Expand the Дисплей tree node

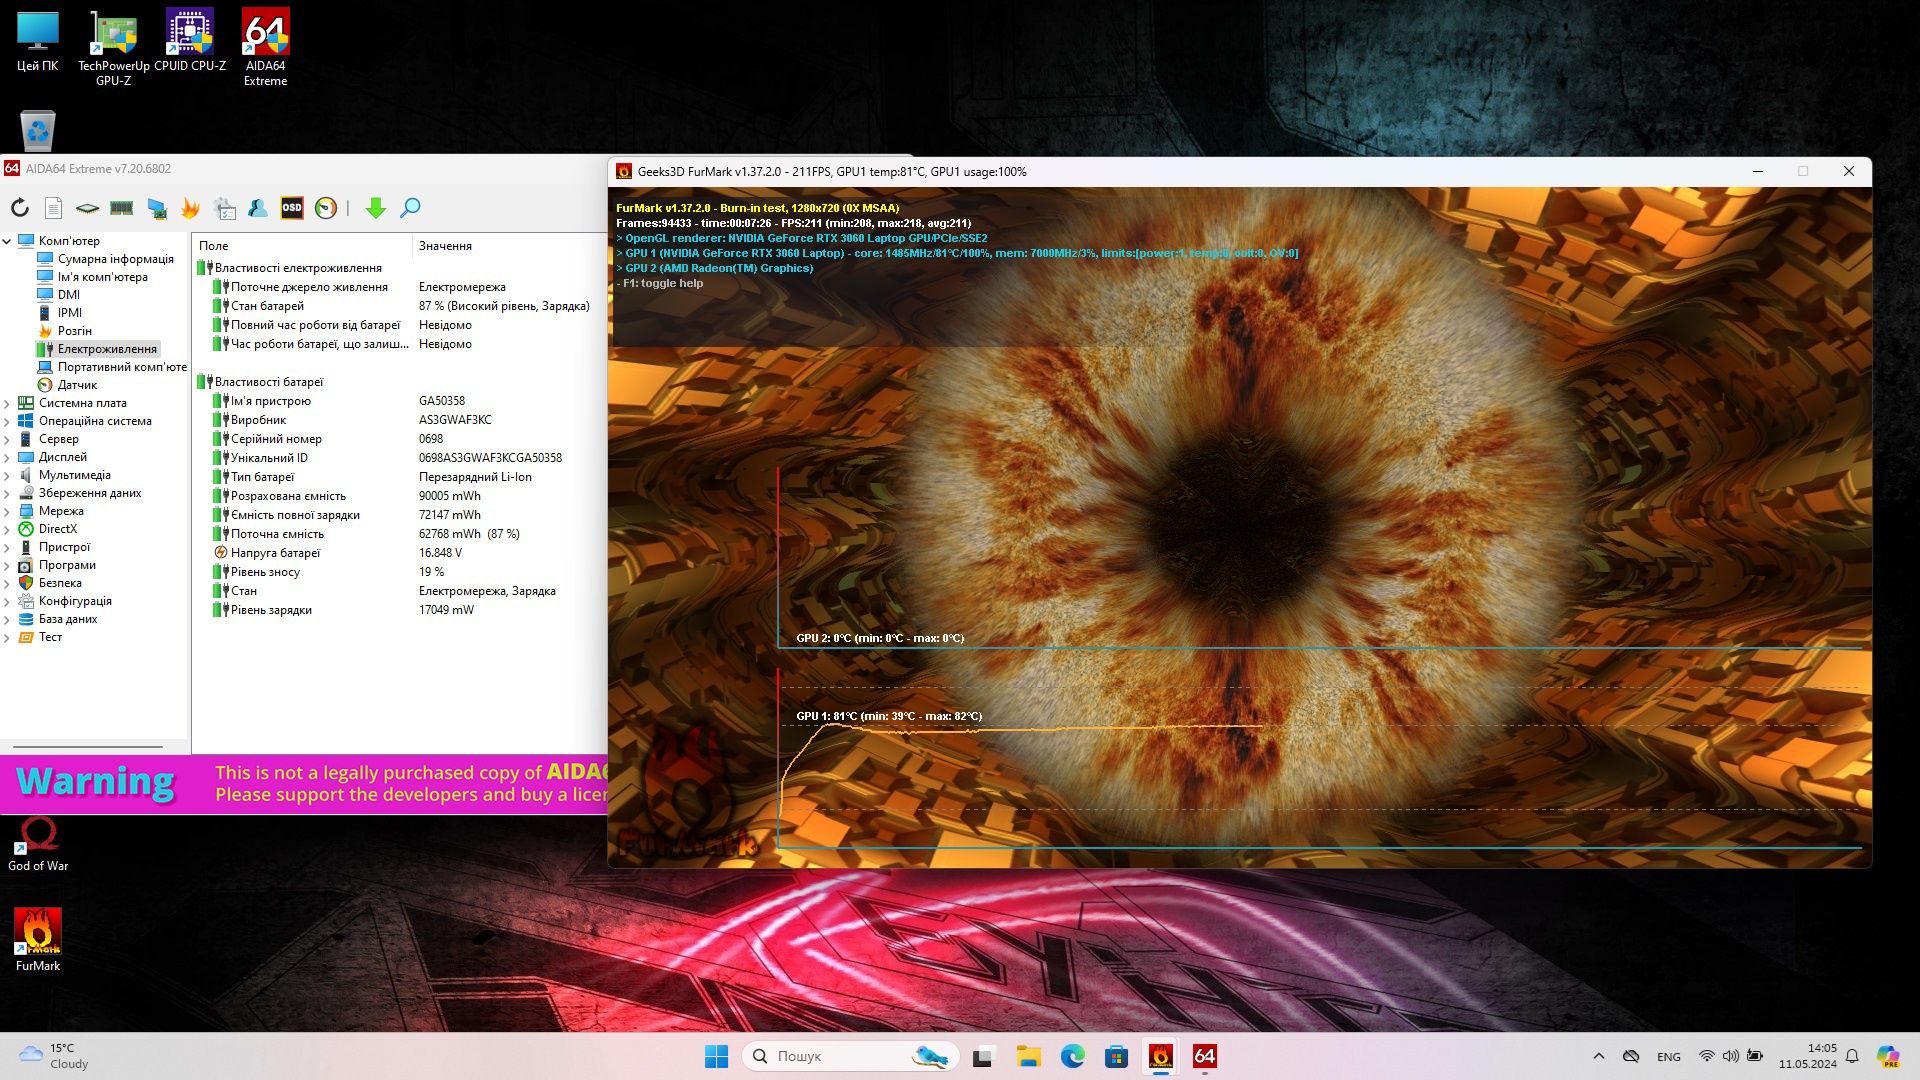pyautogui.click(x=7, y=457)
